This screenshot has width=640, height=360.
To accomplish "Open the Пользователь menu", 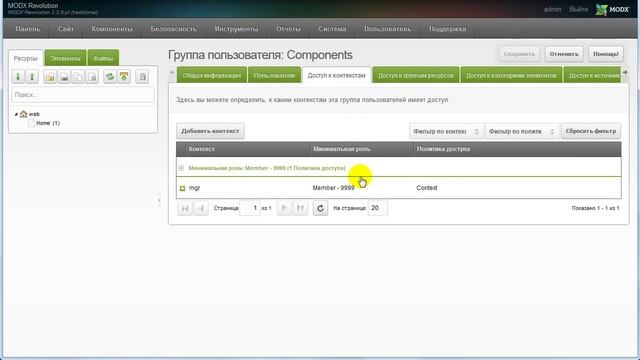I will tap(388, 29).
